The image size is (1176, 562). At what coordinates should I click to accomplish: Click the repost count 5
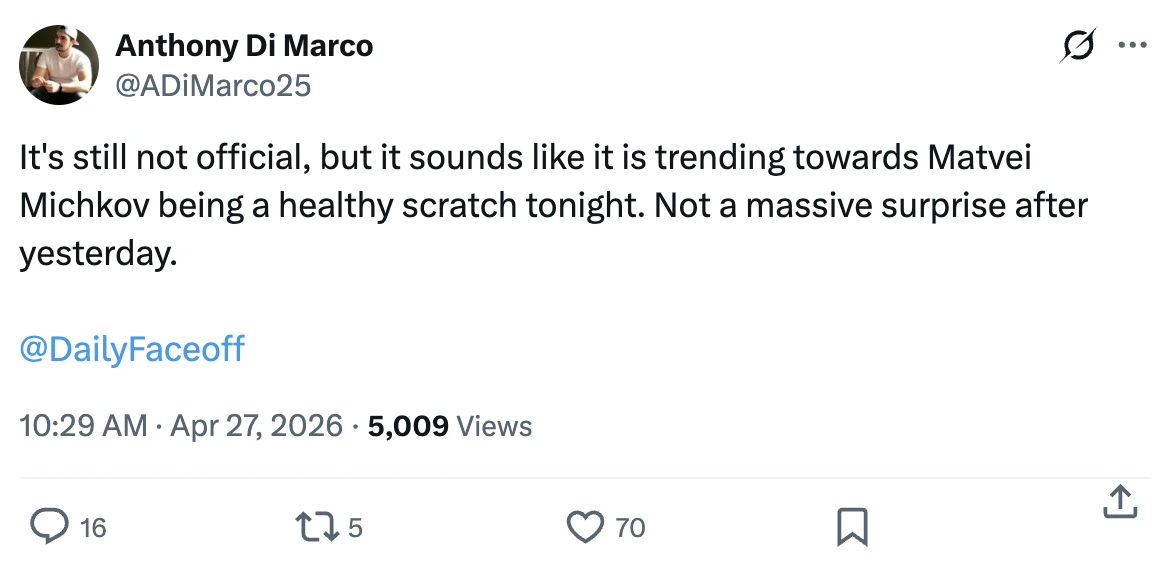click(x=354, y=527)
